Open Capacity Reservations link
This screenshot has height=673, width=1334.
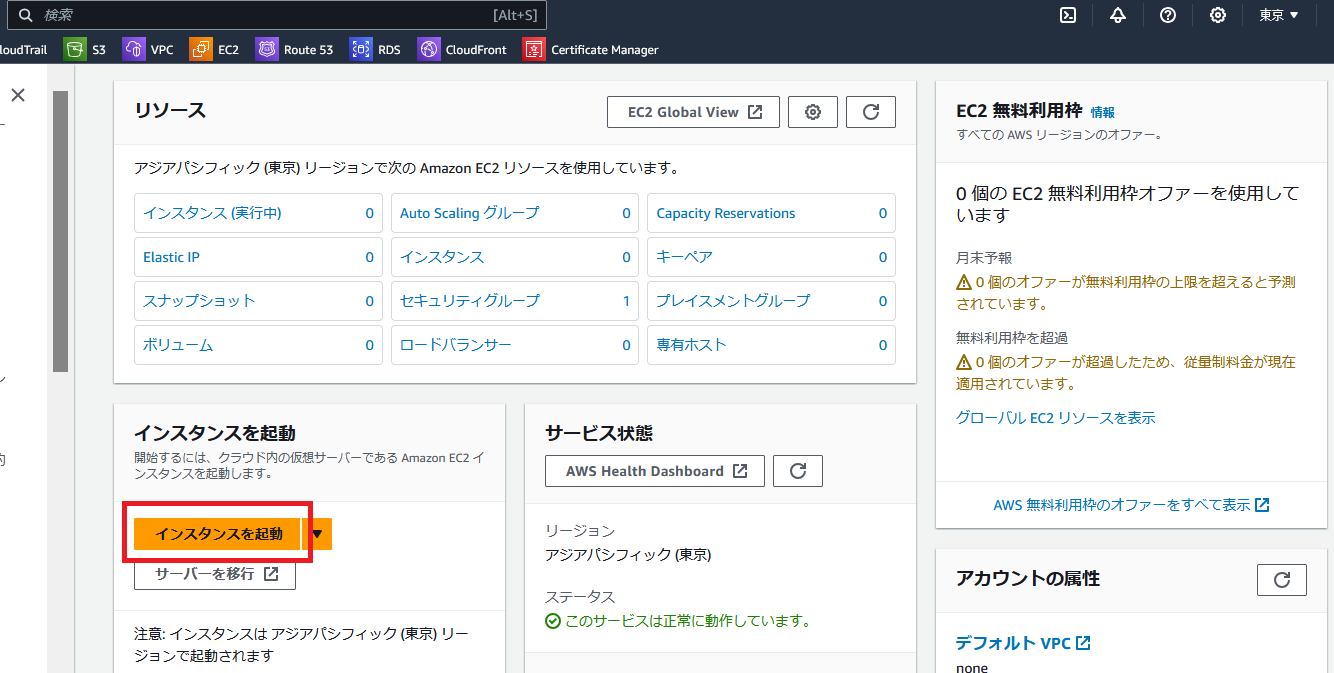point(726,213)
